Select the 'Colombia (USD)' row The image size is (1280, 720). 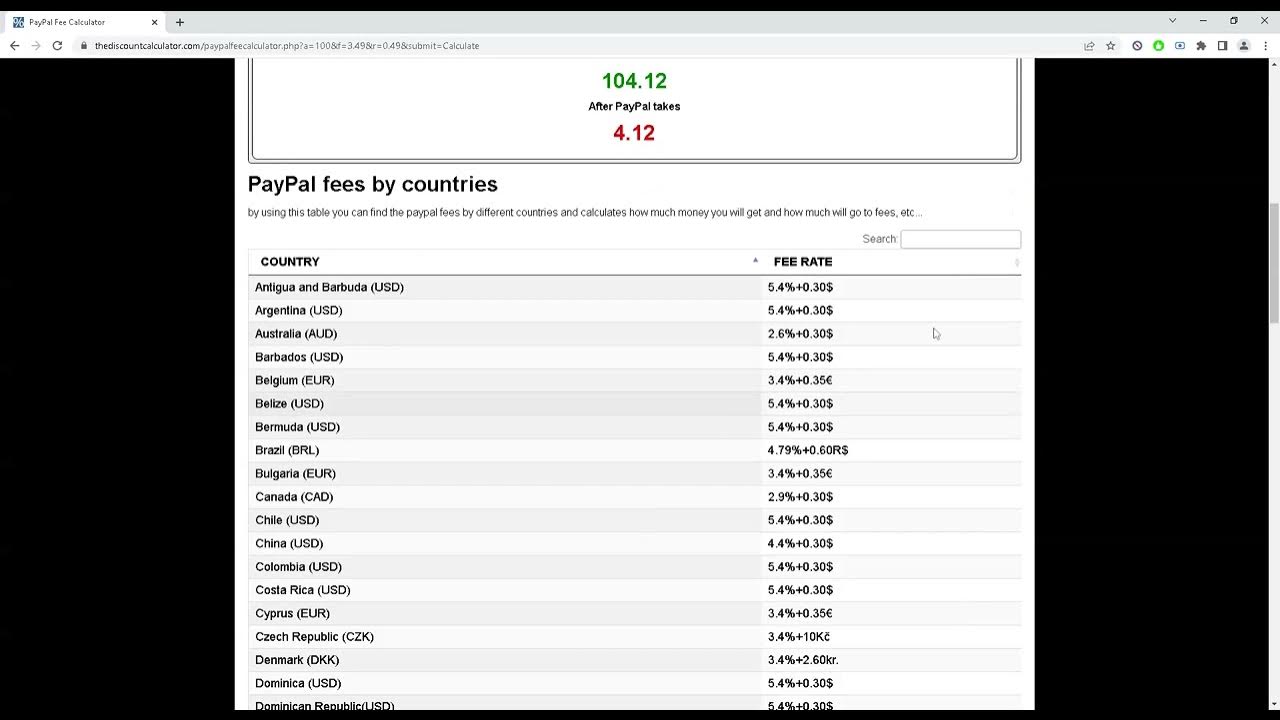[634, 567]
